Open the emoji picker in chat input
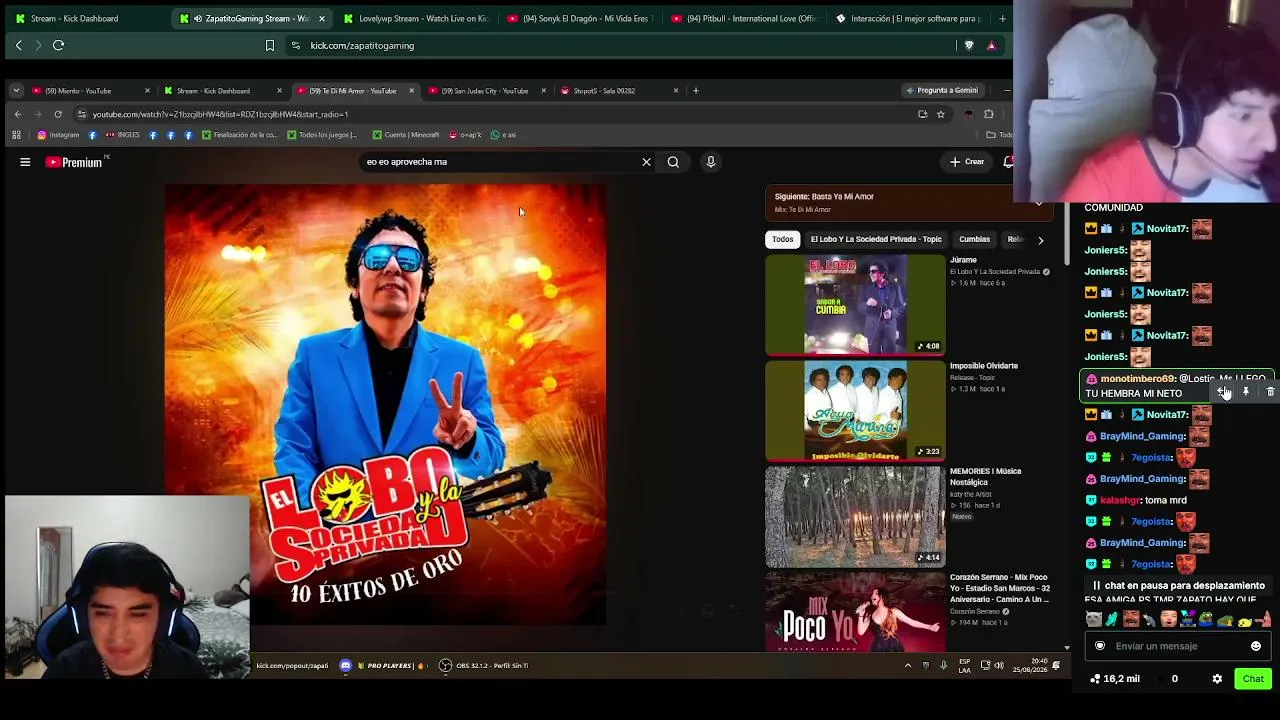The image size is (1280, 720). click(x=1256, y=646)
